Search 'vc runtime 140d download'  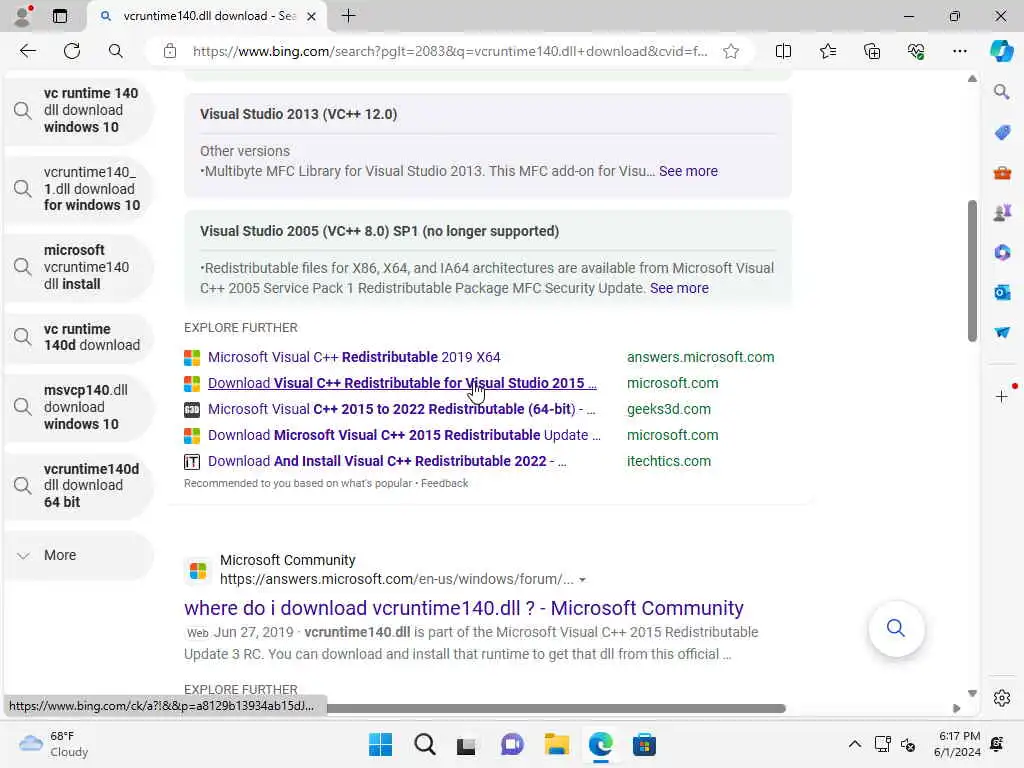[78, 337]
